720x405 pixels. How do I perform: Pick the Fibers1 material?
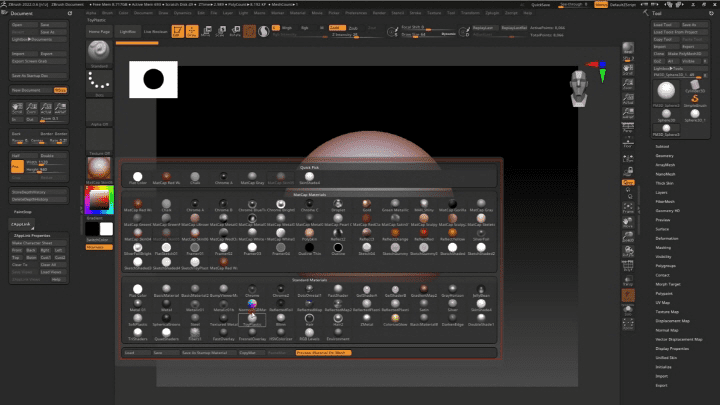195,333
